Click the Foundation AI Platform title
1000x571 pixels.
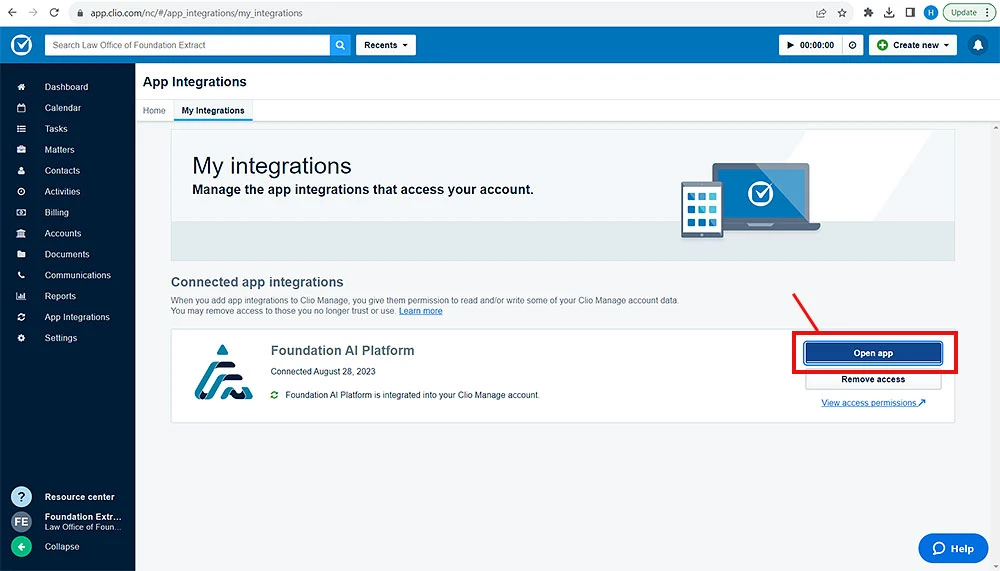pos(342,350)
